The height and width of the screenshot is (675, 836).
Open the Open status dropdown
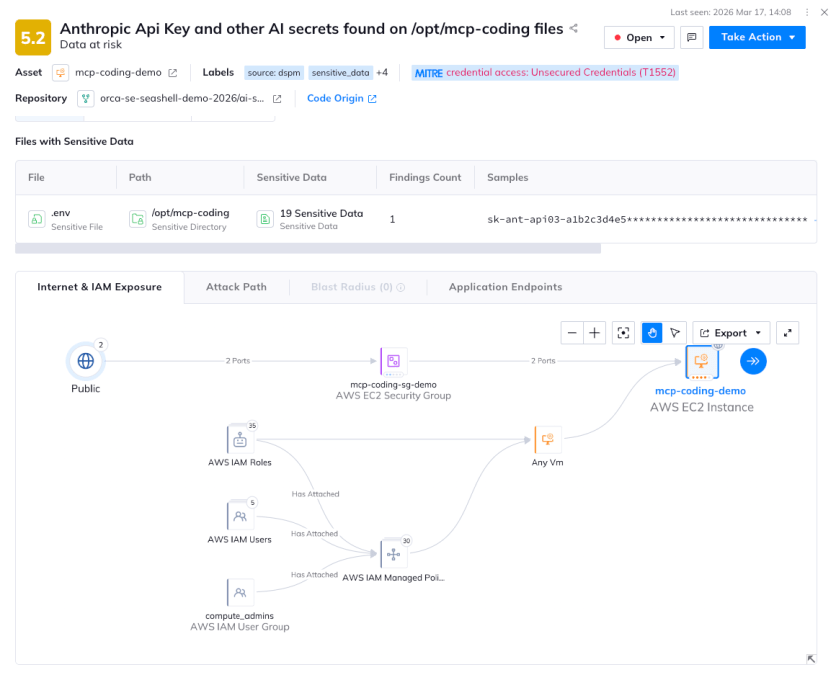pyautogui.click(x=638, y=36)
